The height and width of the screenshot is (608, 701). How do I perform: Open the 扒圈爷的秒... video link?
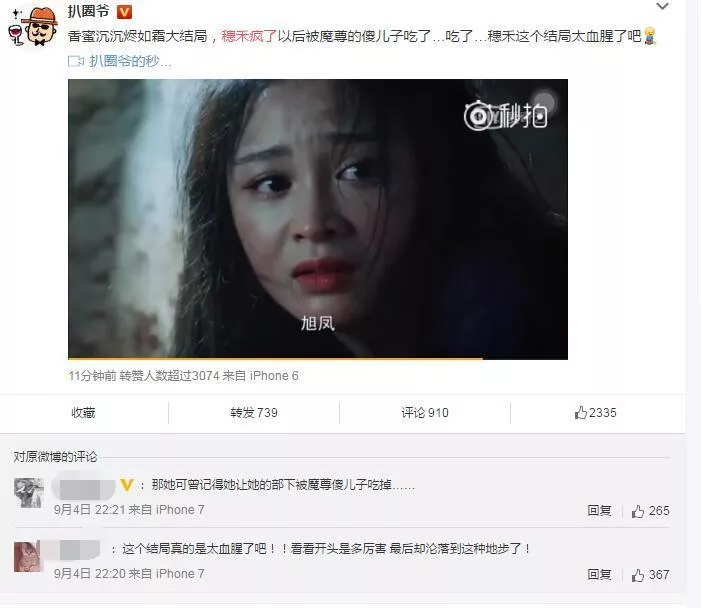pyautogui.click(x=130, y=61)
